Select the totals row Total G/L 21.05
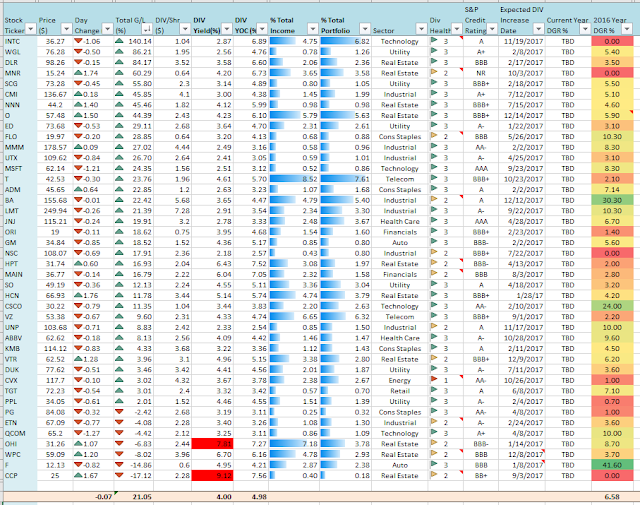Image resolution: width=640 pixels, height=505 pixels. tap(133, 497)
